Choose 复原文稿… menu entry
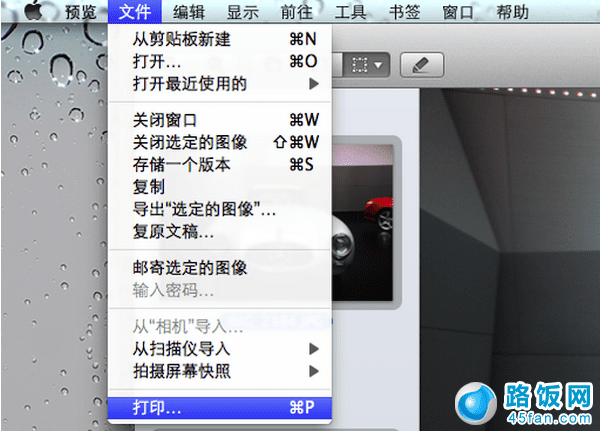Viewport: 600px width, 431px height. point(220,231)
